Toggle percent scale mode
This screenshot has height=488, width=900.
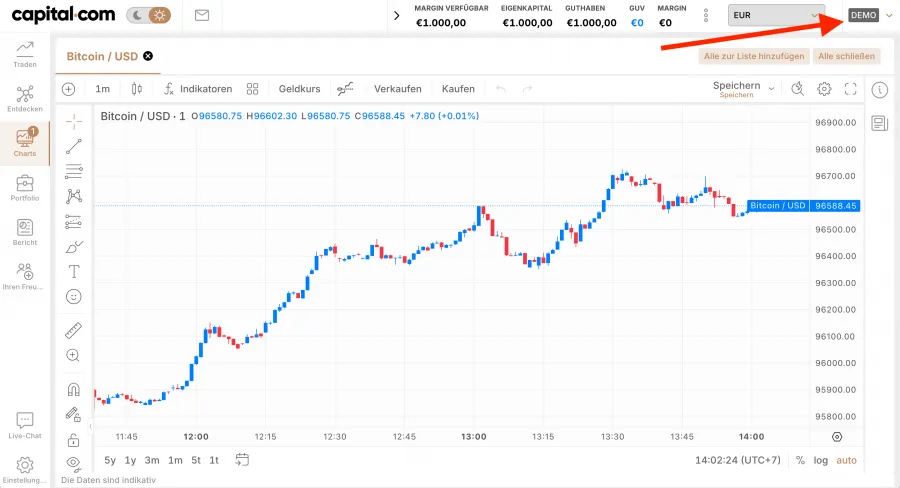(800, 460)
